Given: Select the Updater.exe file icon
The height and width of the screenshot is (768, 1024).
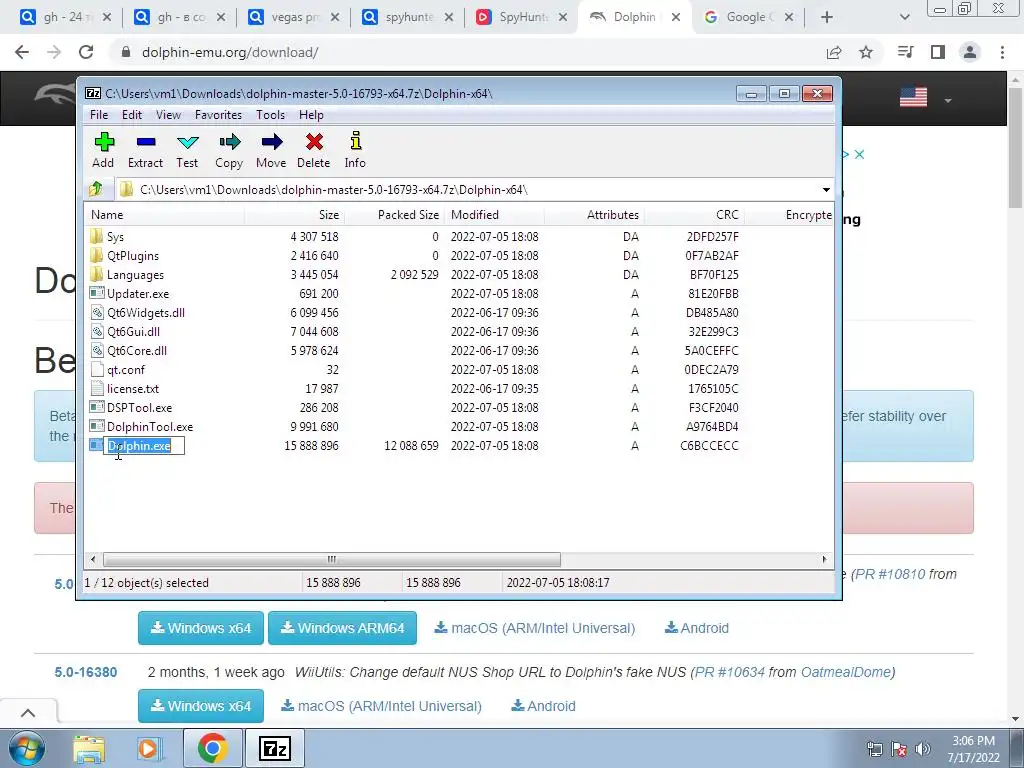Looking at the screenshot, I should tap(97, 293).
